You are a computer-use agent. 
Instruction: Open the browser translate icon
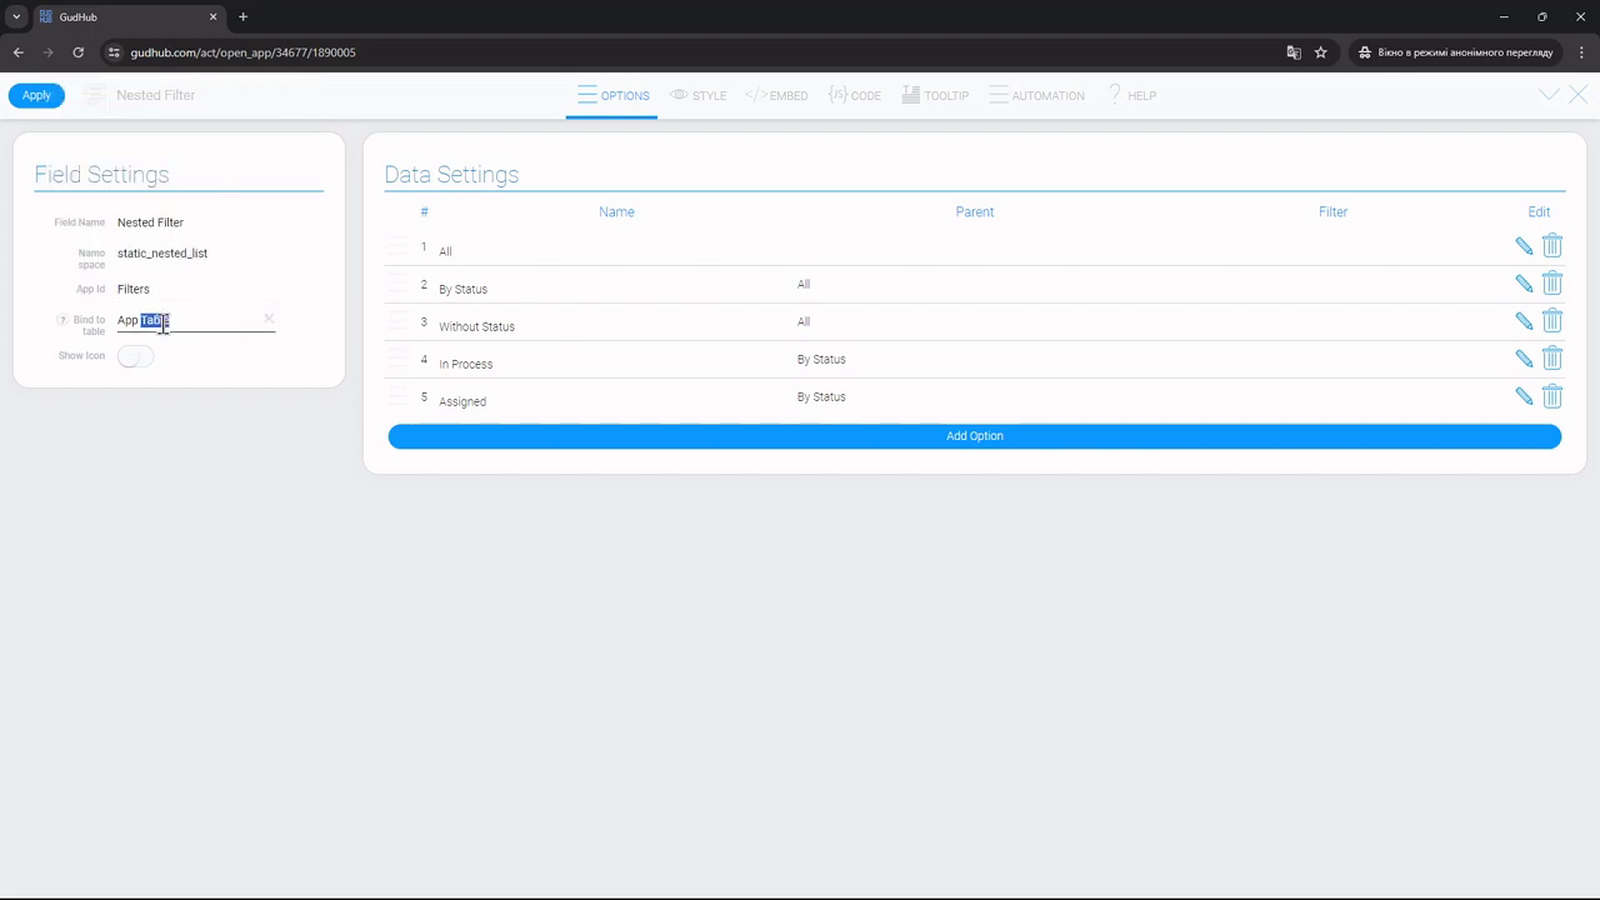(x=1294, y=52)
